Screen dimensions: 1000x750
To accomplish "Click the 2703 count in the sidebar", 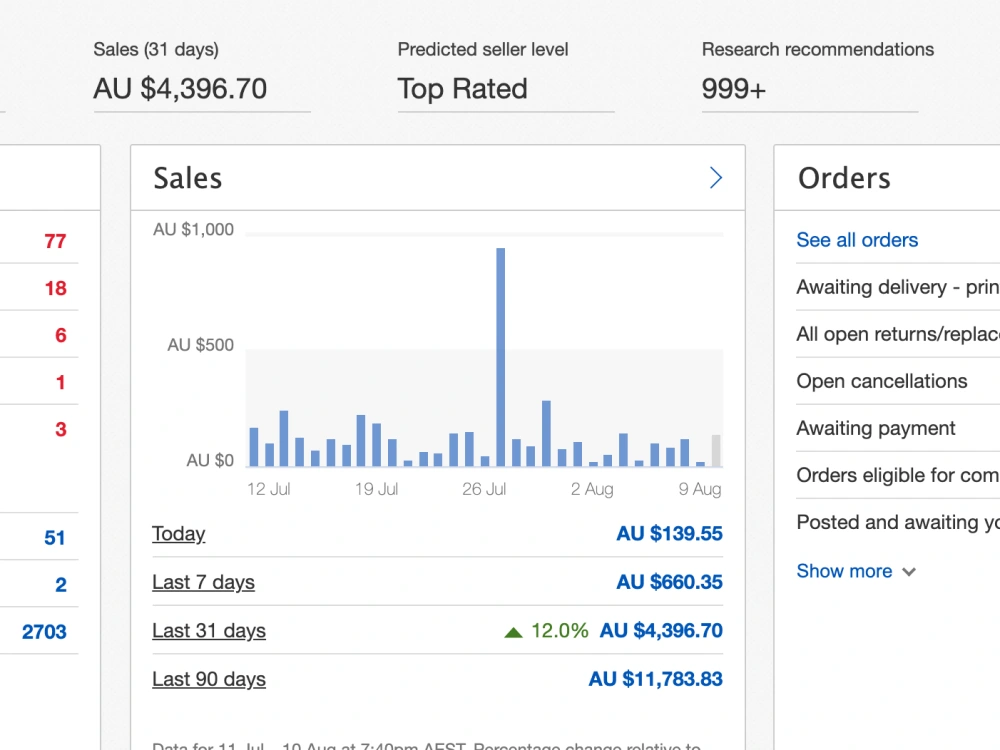I will coord(45,631).
